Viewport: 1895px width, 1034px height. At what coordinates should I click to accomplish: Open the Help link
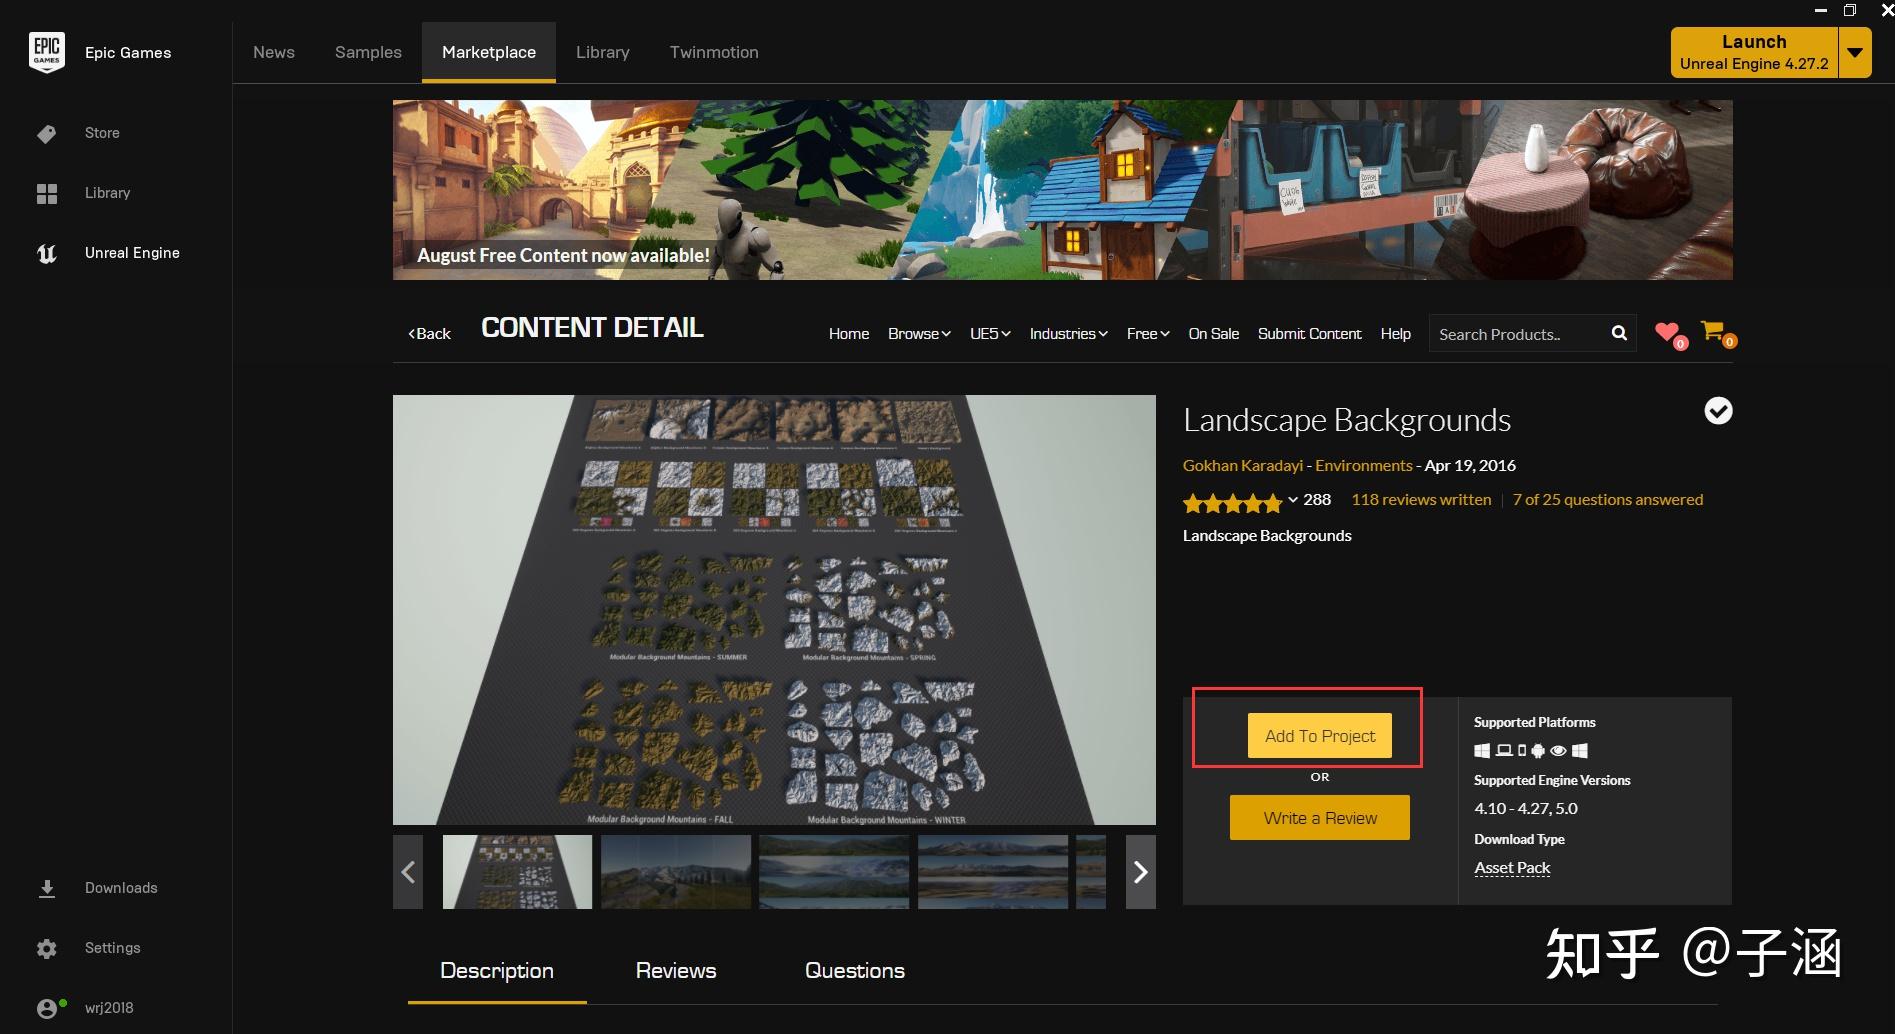click(x=1396, y=334)
